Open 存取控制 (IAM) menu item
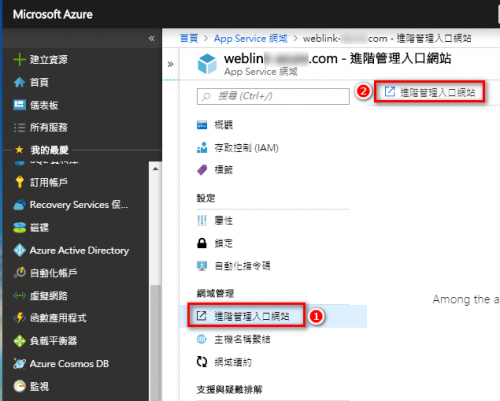The height and width of the screenshot is (401, 500). pyautogui.click(x=238, y=148)
